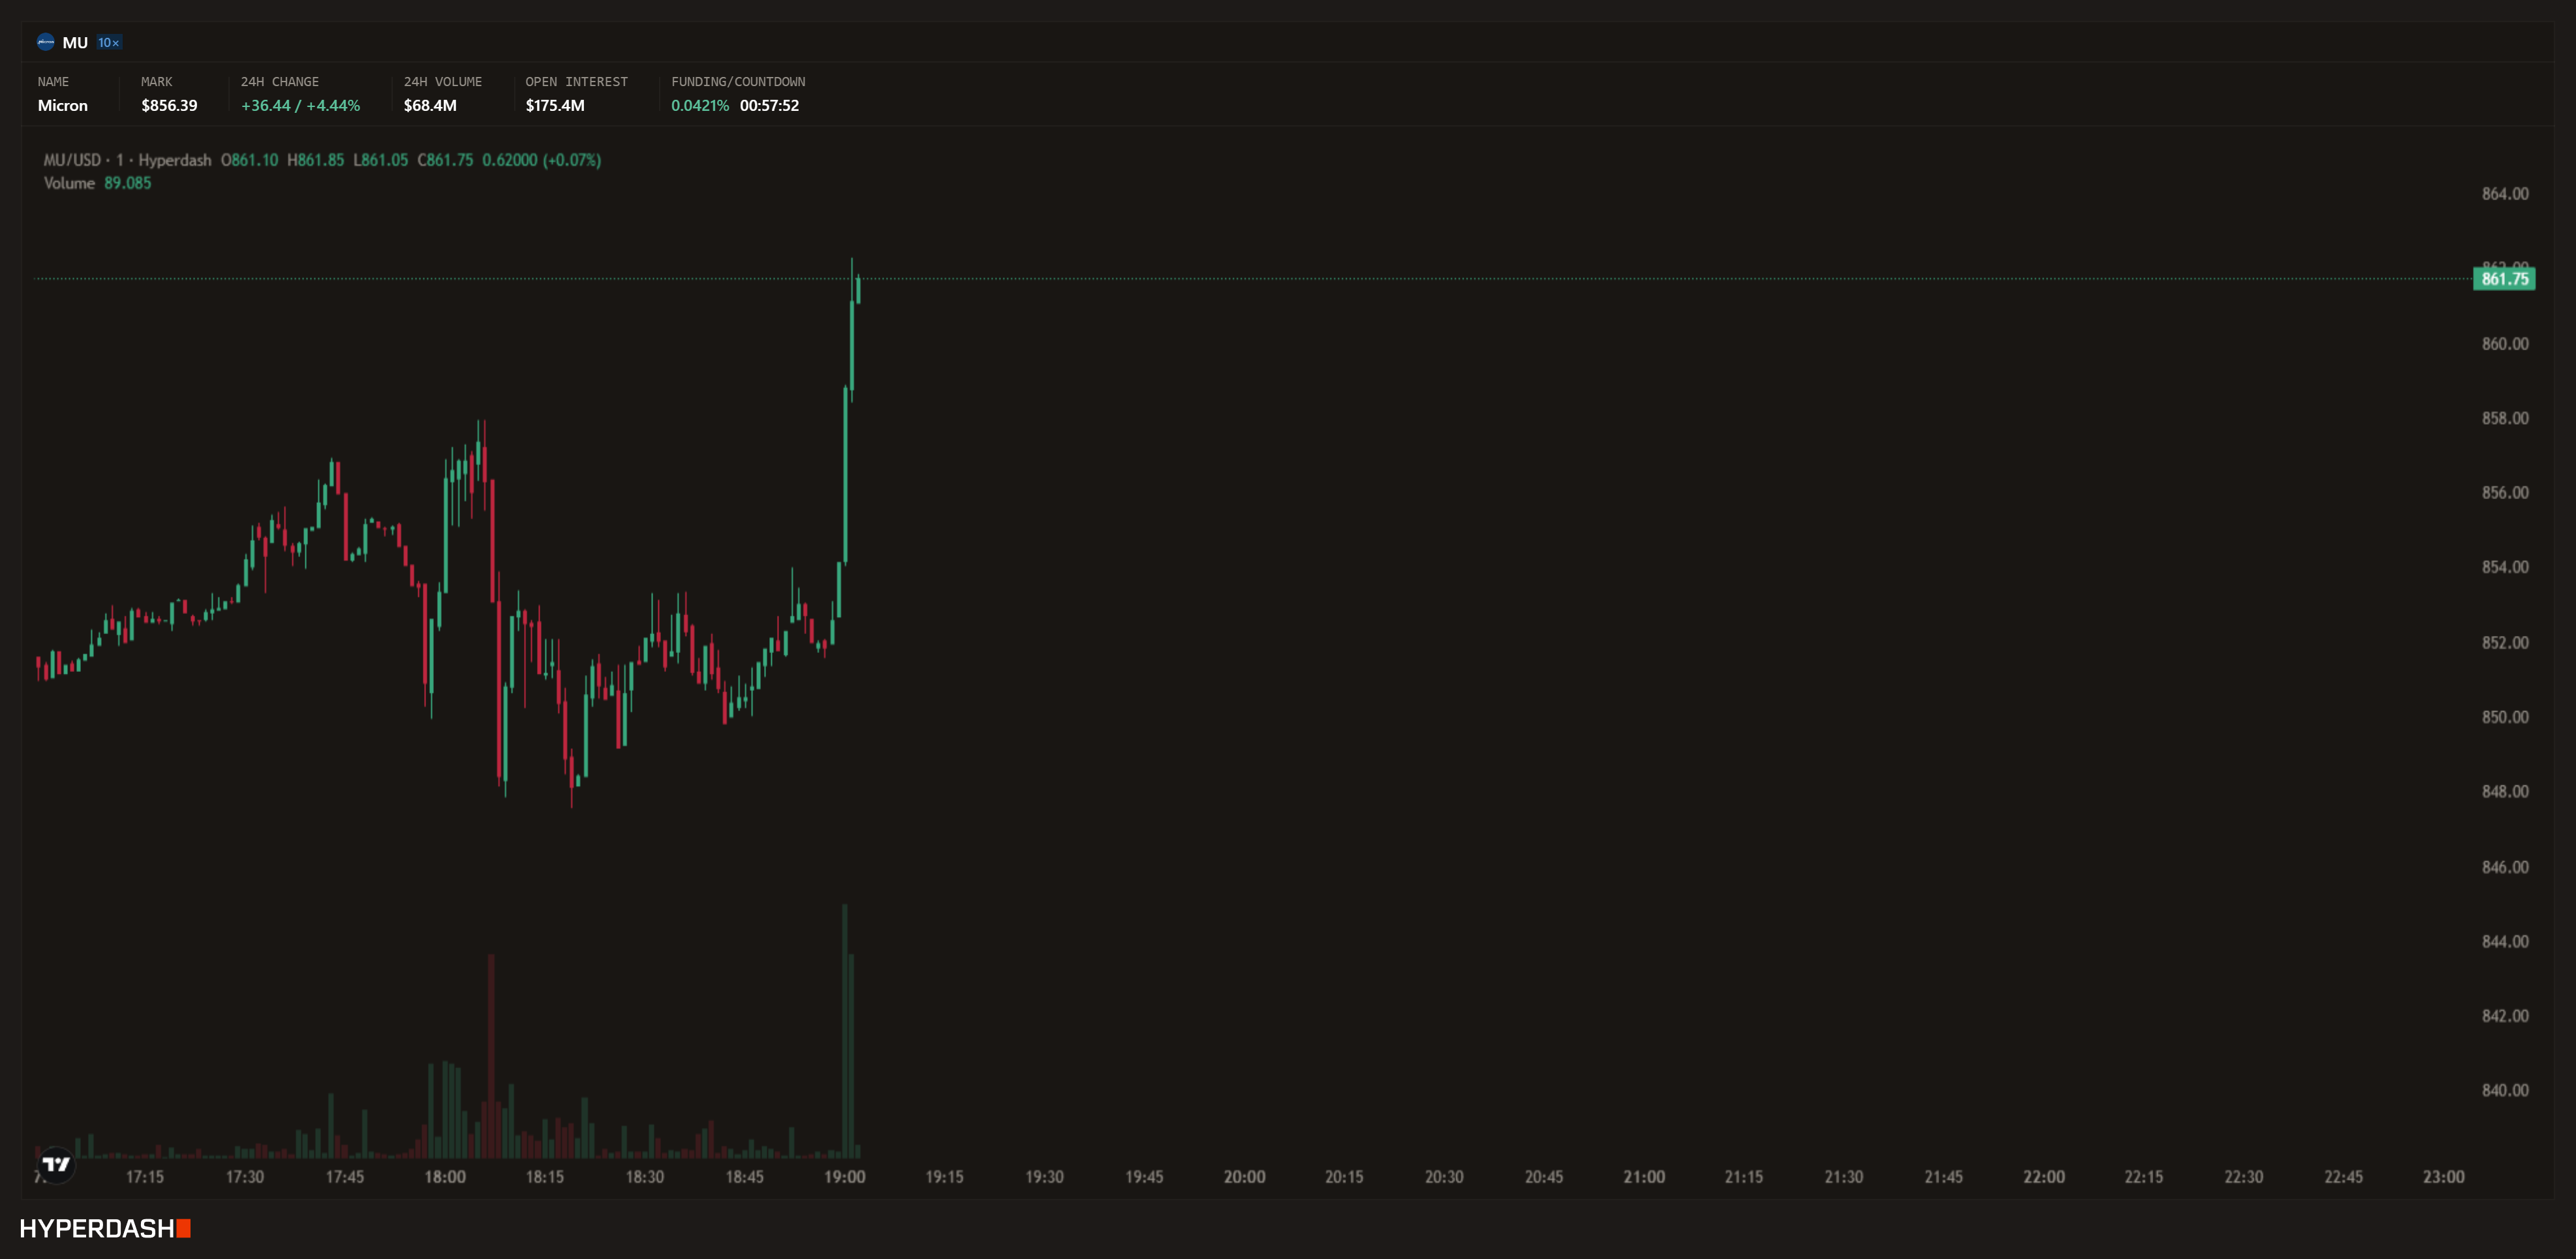Click the 848.00 price axis label
The image size is (2576, 1259).
2505,792
